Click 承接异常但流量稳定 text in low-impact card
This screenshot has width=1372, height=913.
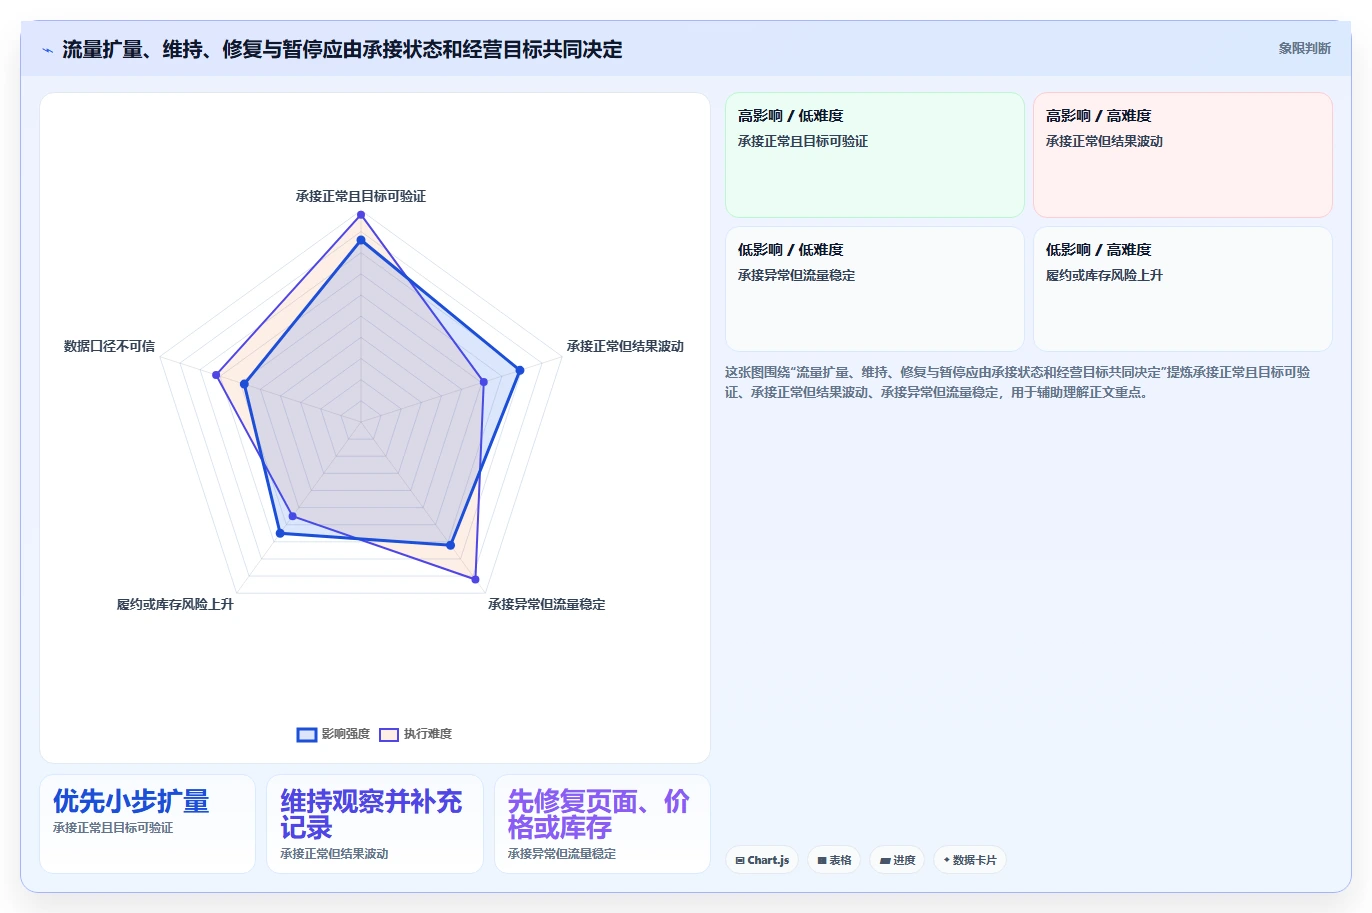coord(796,275)
